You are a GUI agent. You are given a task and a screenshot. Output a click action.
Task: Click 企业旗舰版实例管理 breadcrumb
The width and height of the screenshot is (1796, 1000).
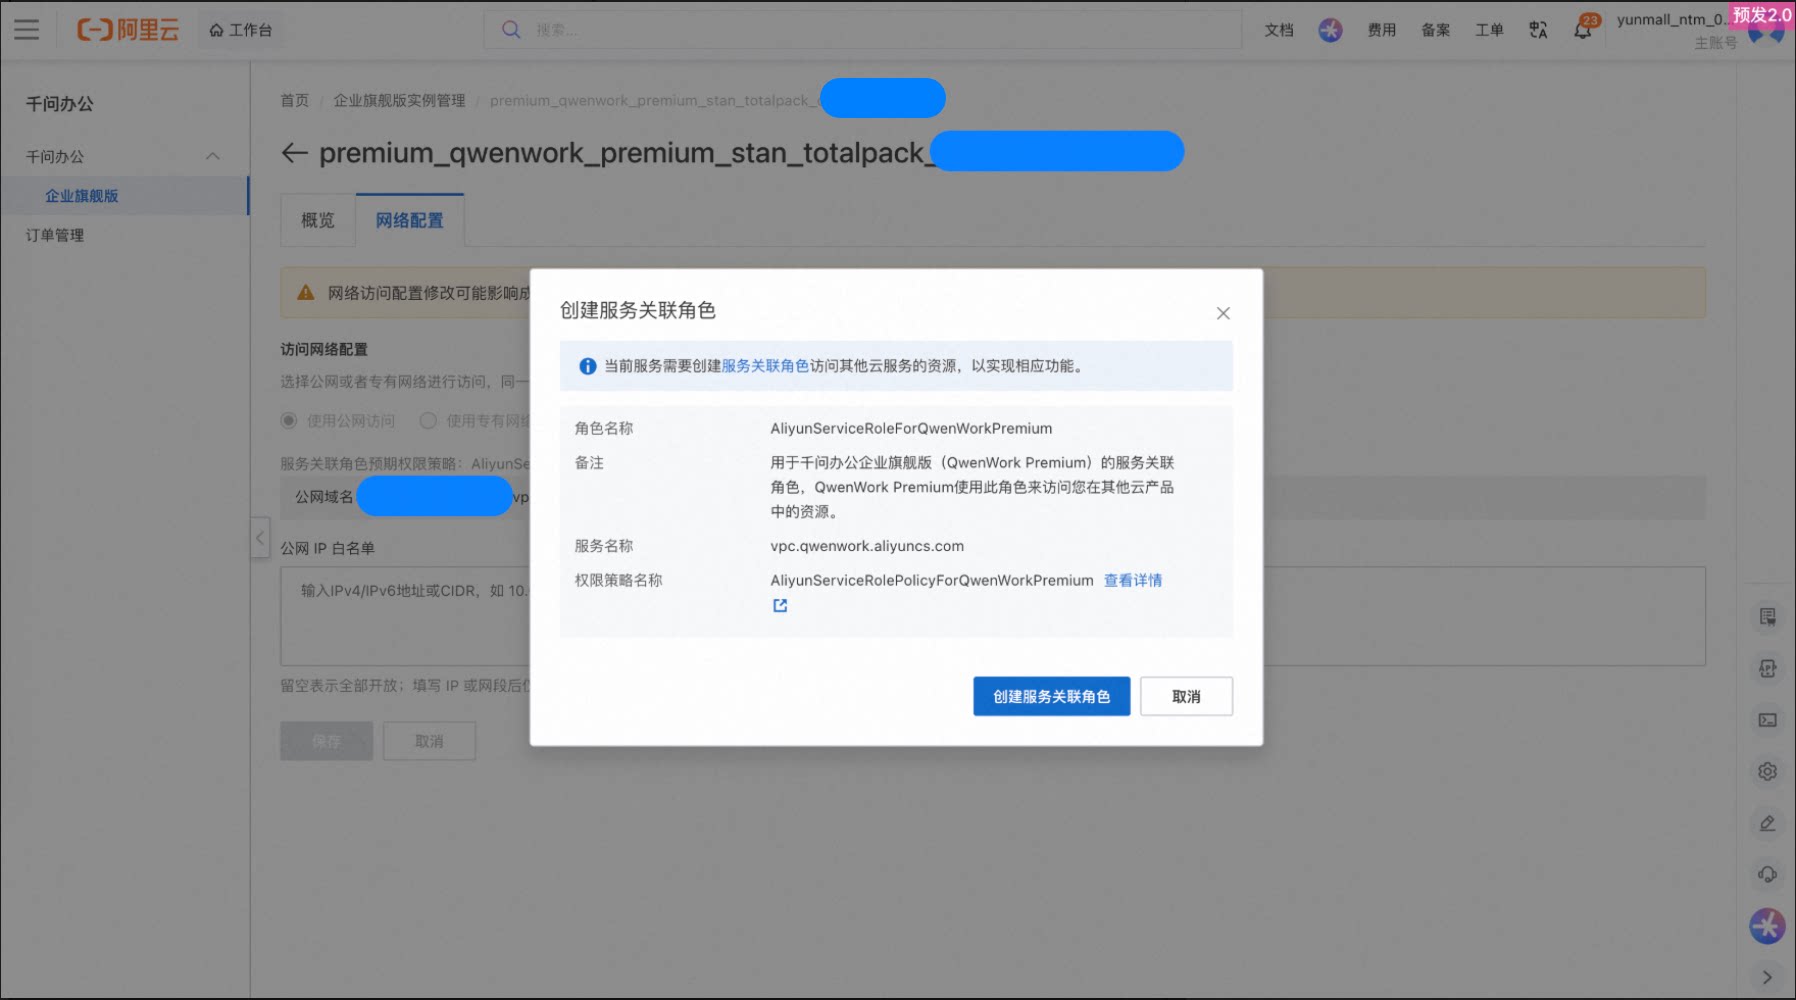point(399,100)
